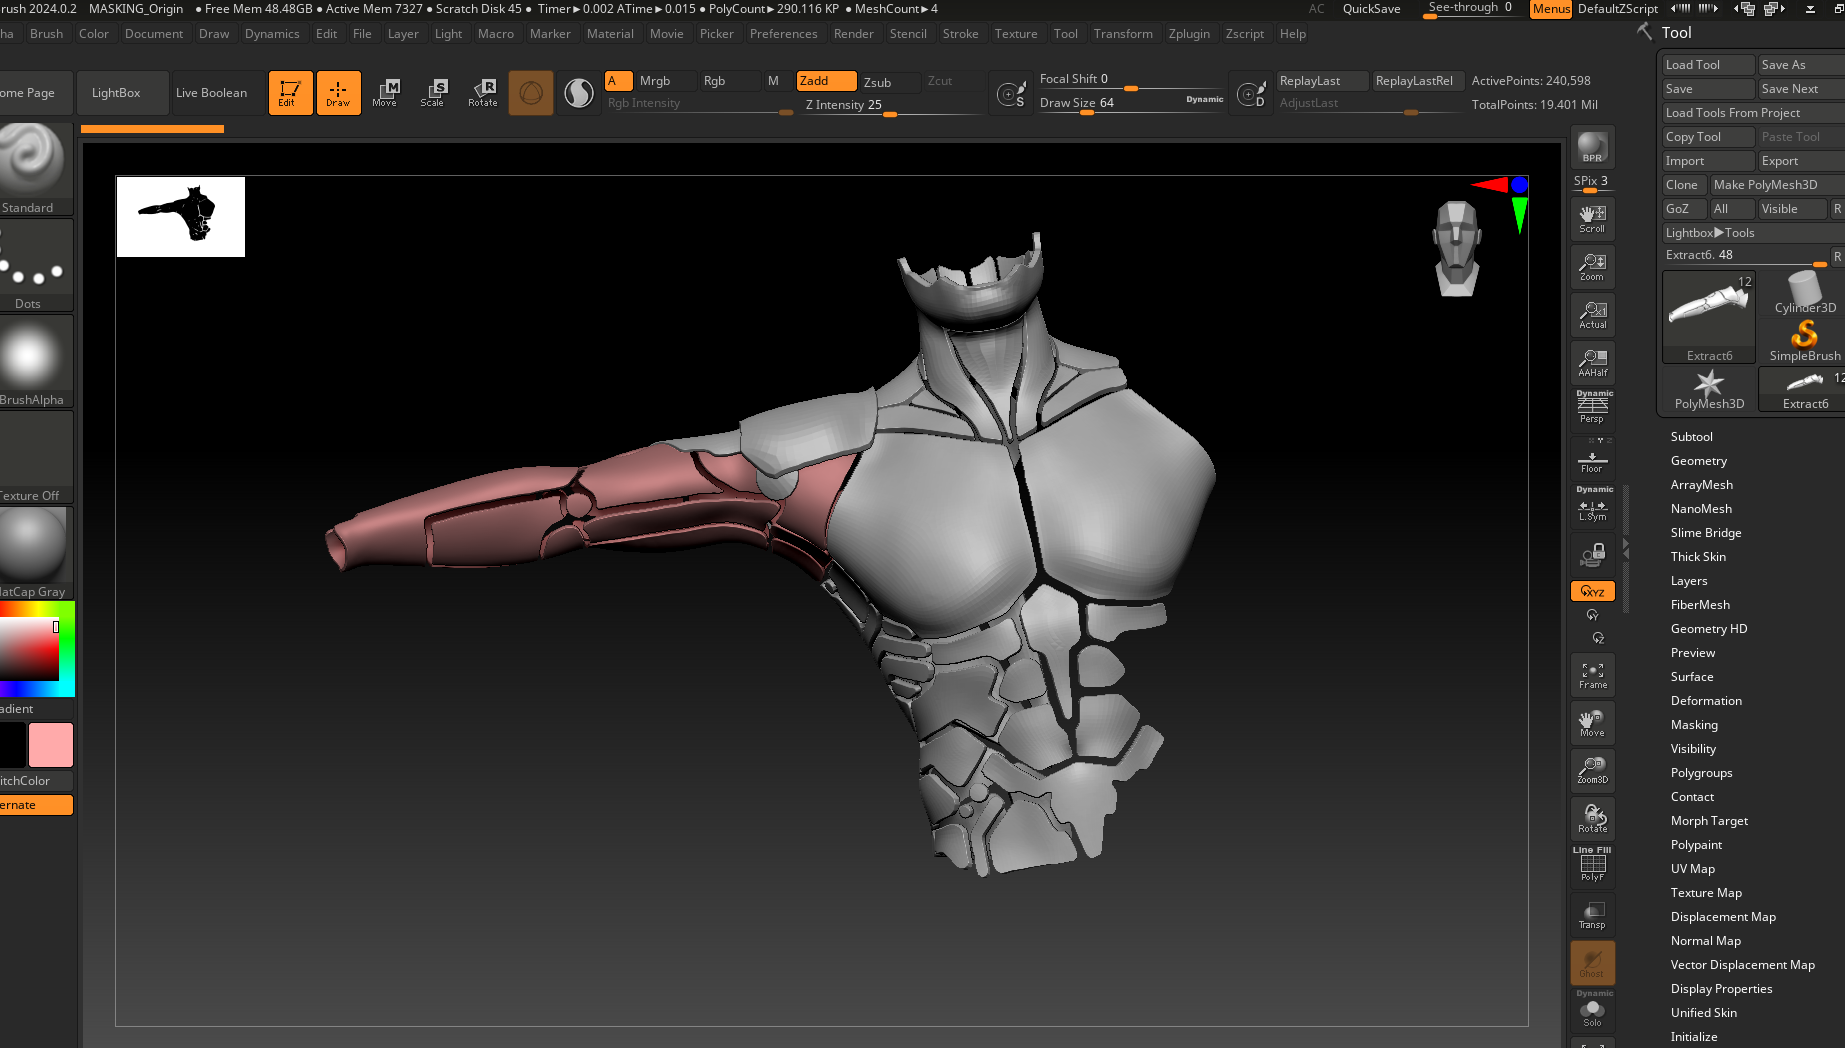Screen dimensions: 1845x1048
Task: Open the Transform menu
Action: tap(1123, 34)
